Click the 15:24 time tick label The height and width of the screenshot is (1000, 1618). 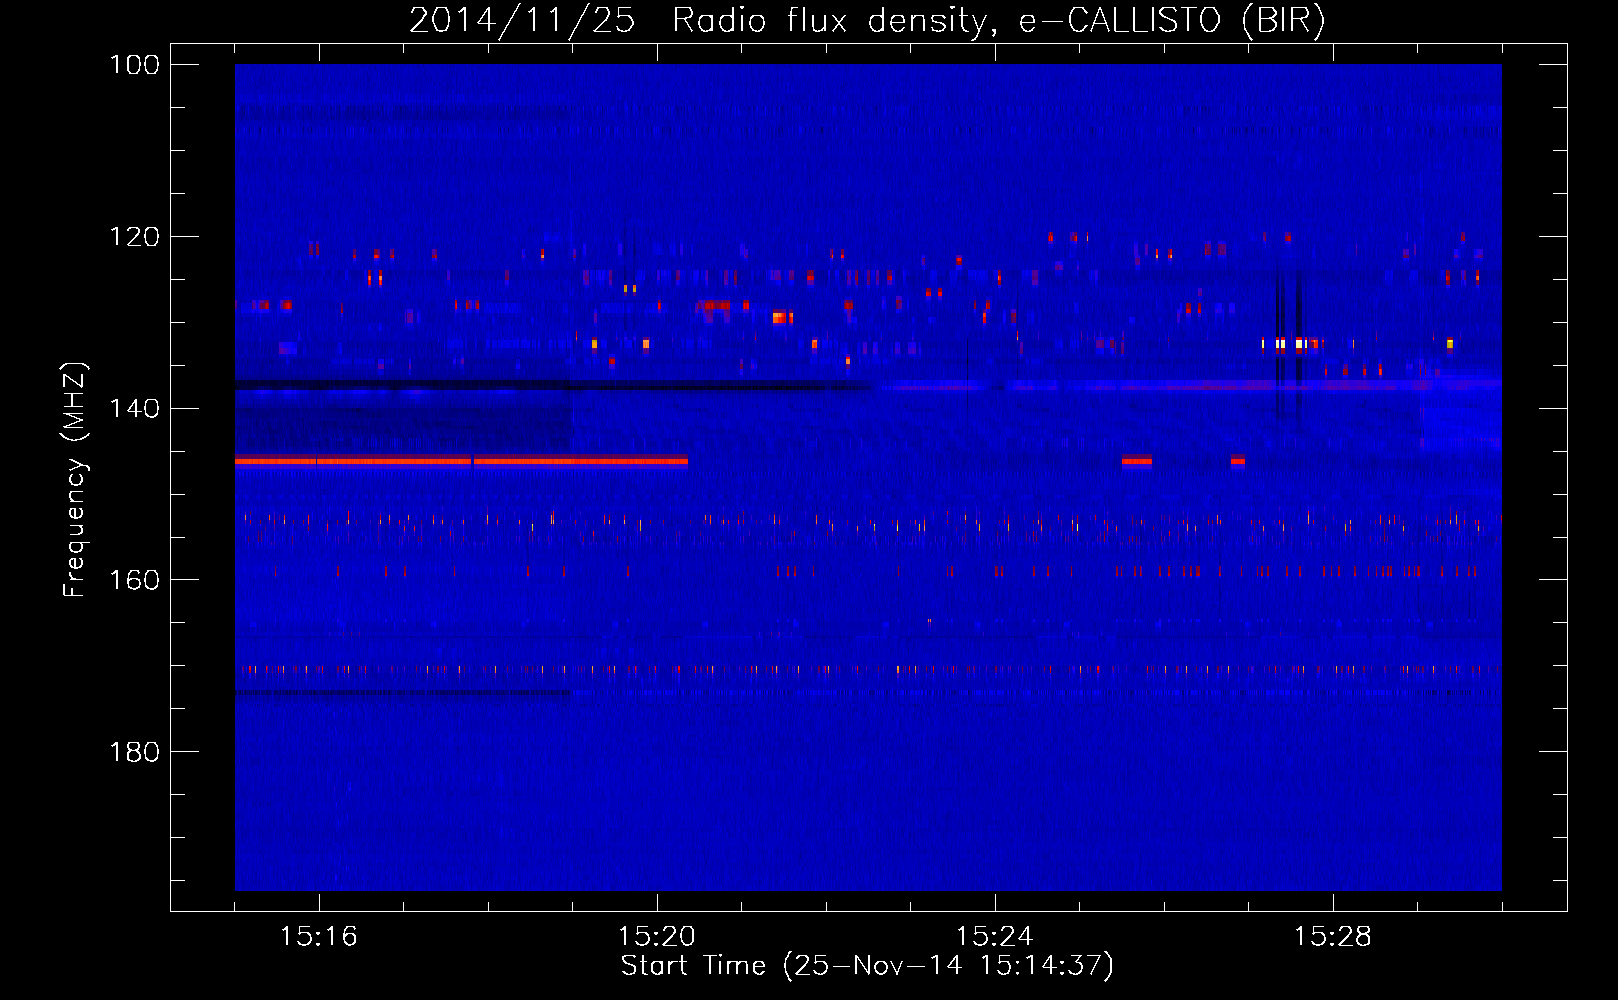point(995,936)
